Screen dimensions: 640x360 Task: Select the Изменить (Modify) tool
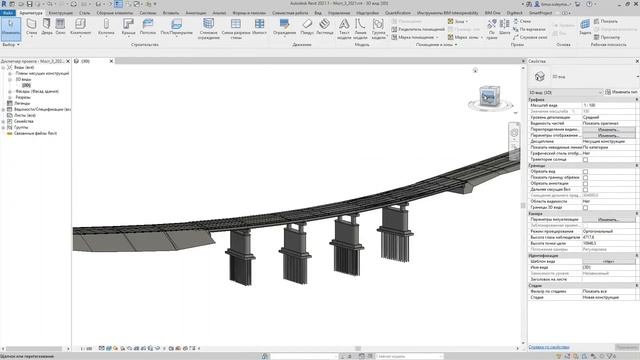pos(11,28)
